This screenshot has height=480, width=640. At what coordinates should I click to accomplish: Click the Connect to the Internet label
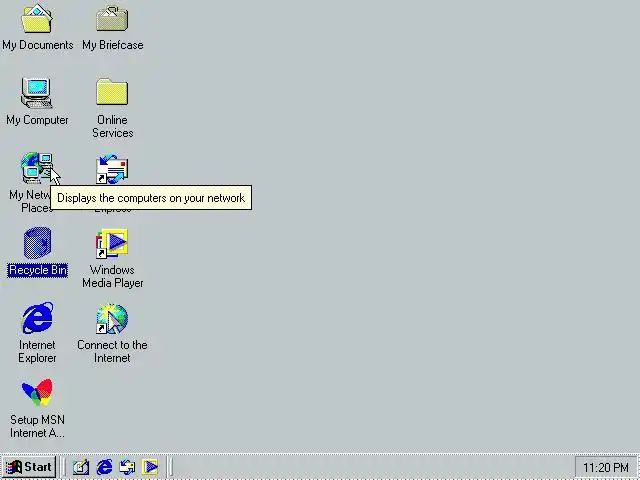112,351
